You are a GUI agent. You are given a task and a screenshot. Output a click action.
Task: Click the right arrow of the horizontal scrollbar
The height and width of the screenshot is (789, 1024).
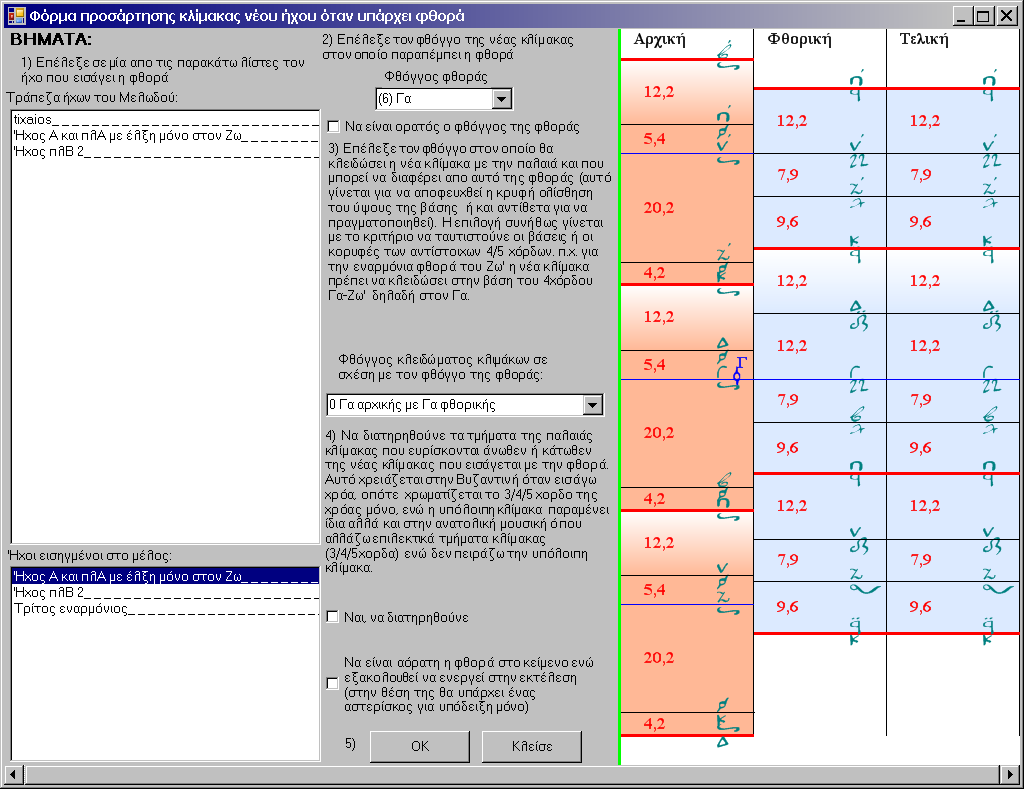coord(1013,775)
